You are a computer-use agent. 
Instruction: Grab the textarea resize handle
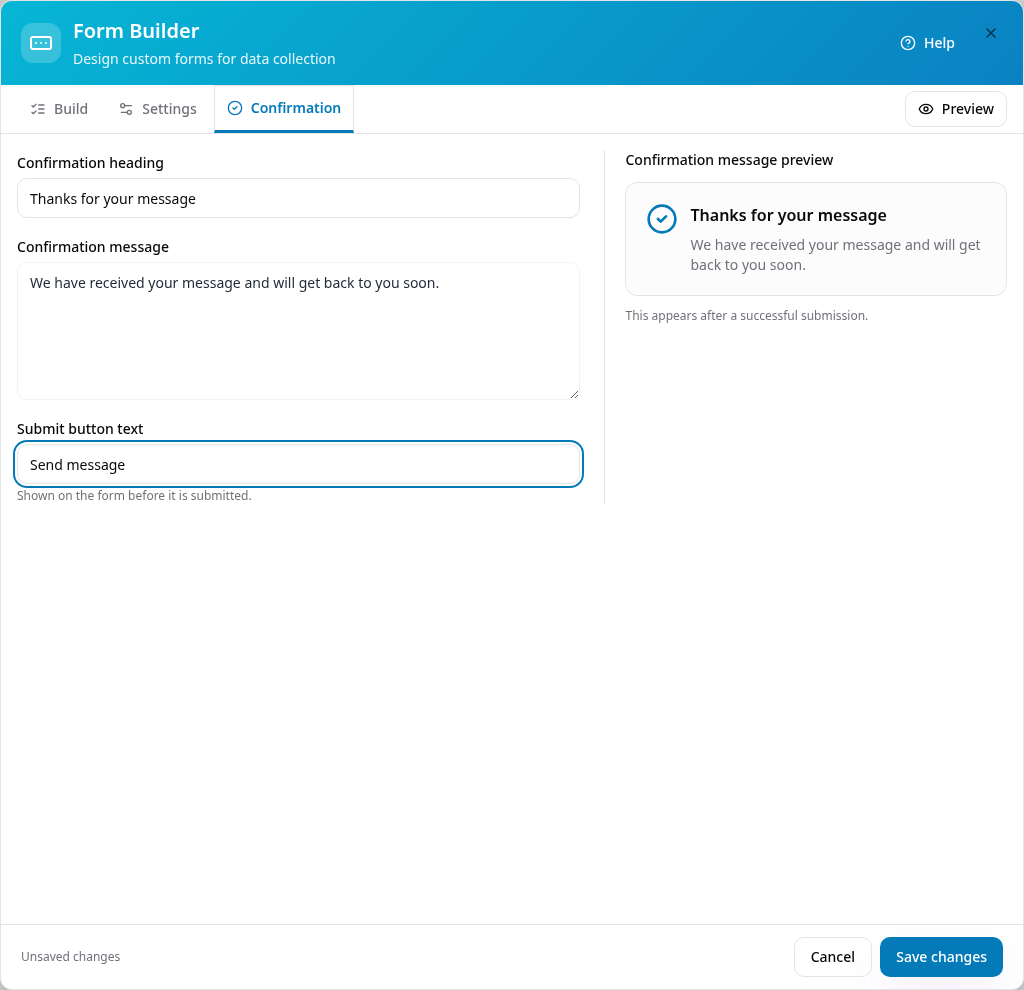574,394
